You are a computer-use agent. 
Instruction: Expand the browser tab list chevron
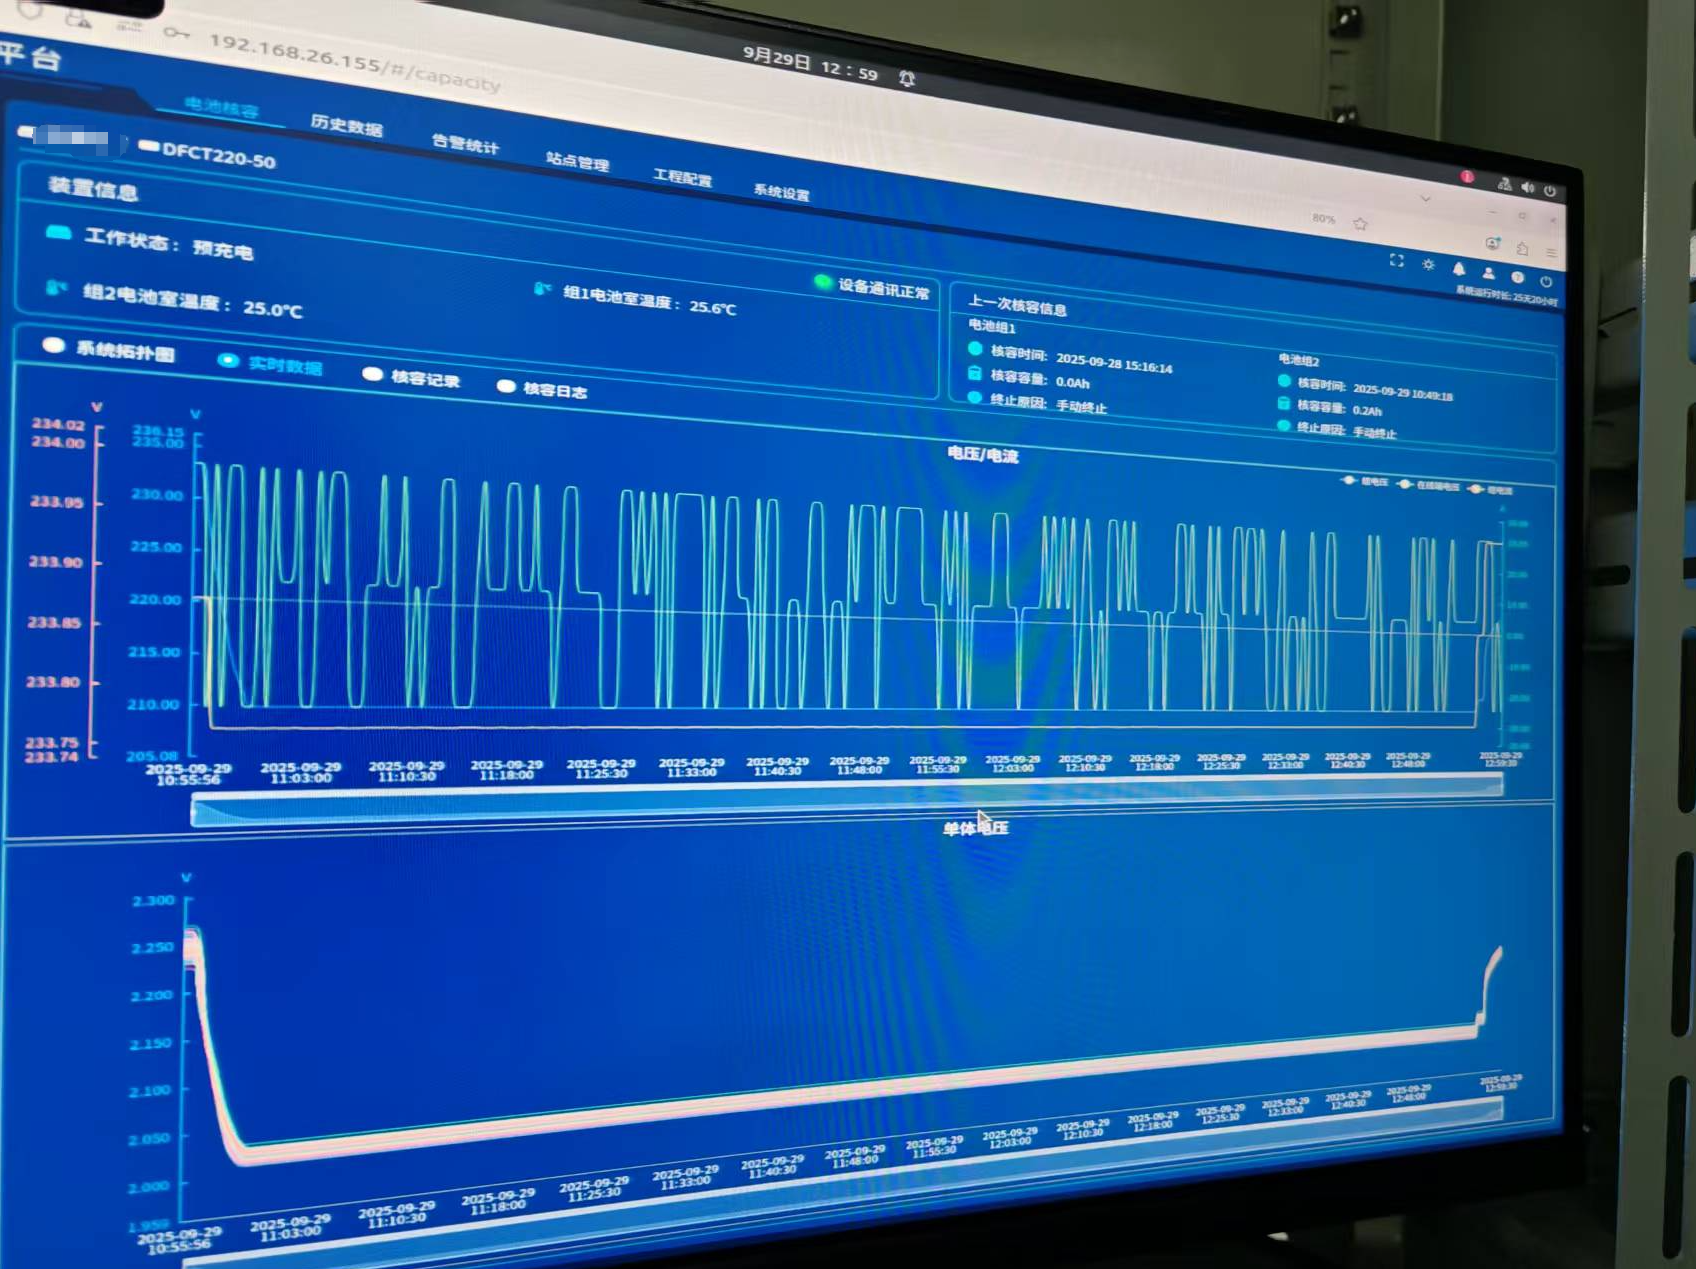coord(1425,198)
